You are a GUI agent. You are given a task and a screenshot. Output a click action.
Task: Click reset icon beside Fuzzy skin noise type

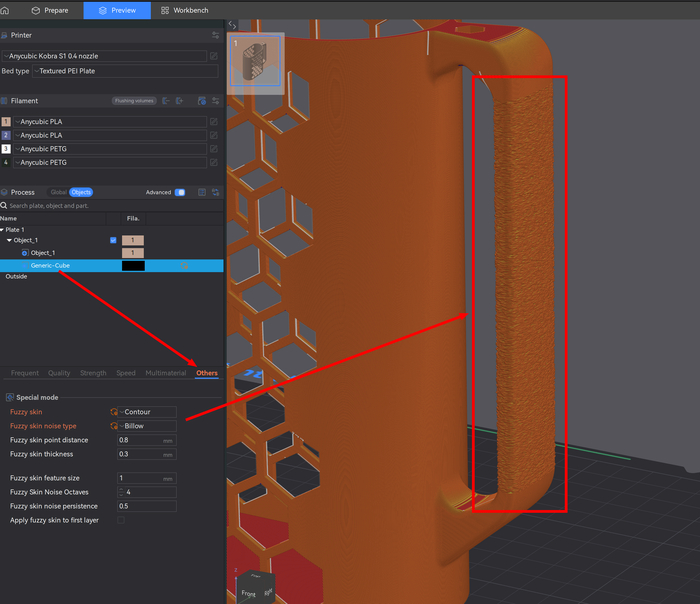tap(114, 426)
